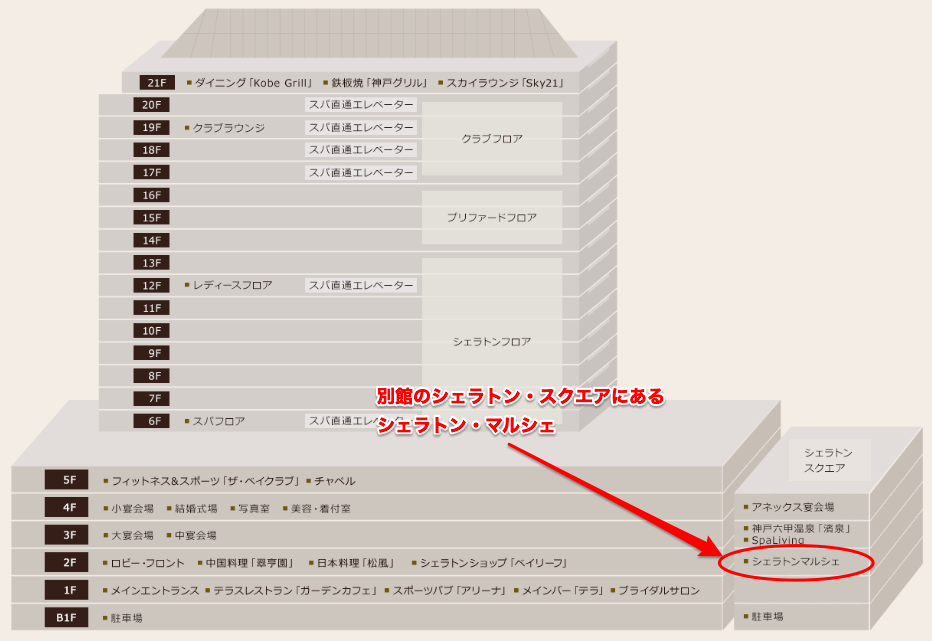
Task: Click the 7F floor label
Action: pyautogui.click(x=152, y=398)
